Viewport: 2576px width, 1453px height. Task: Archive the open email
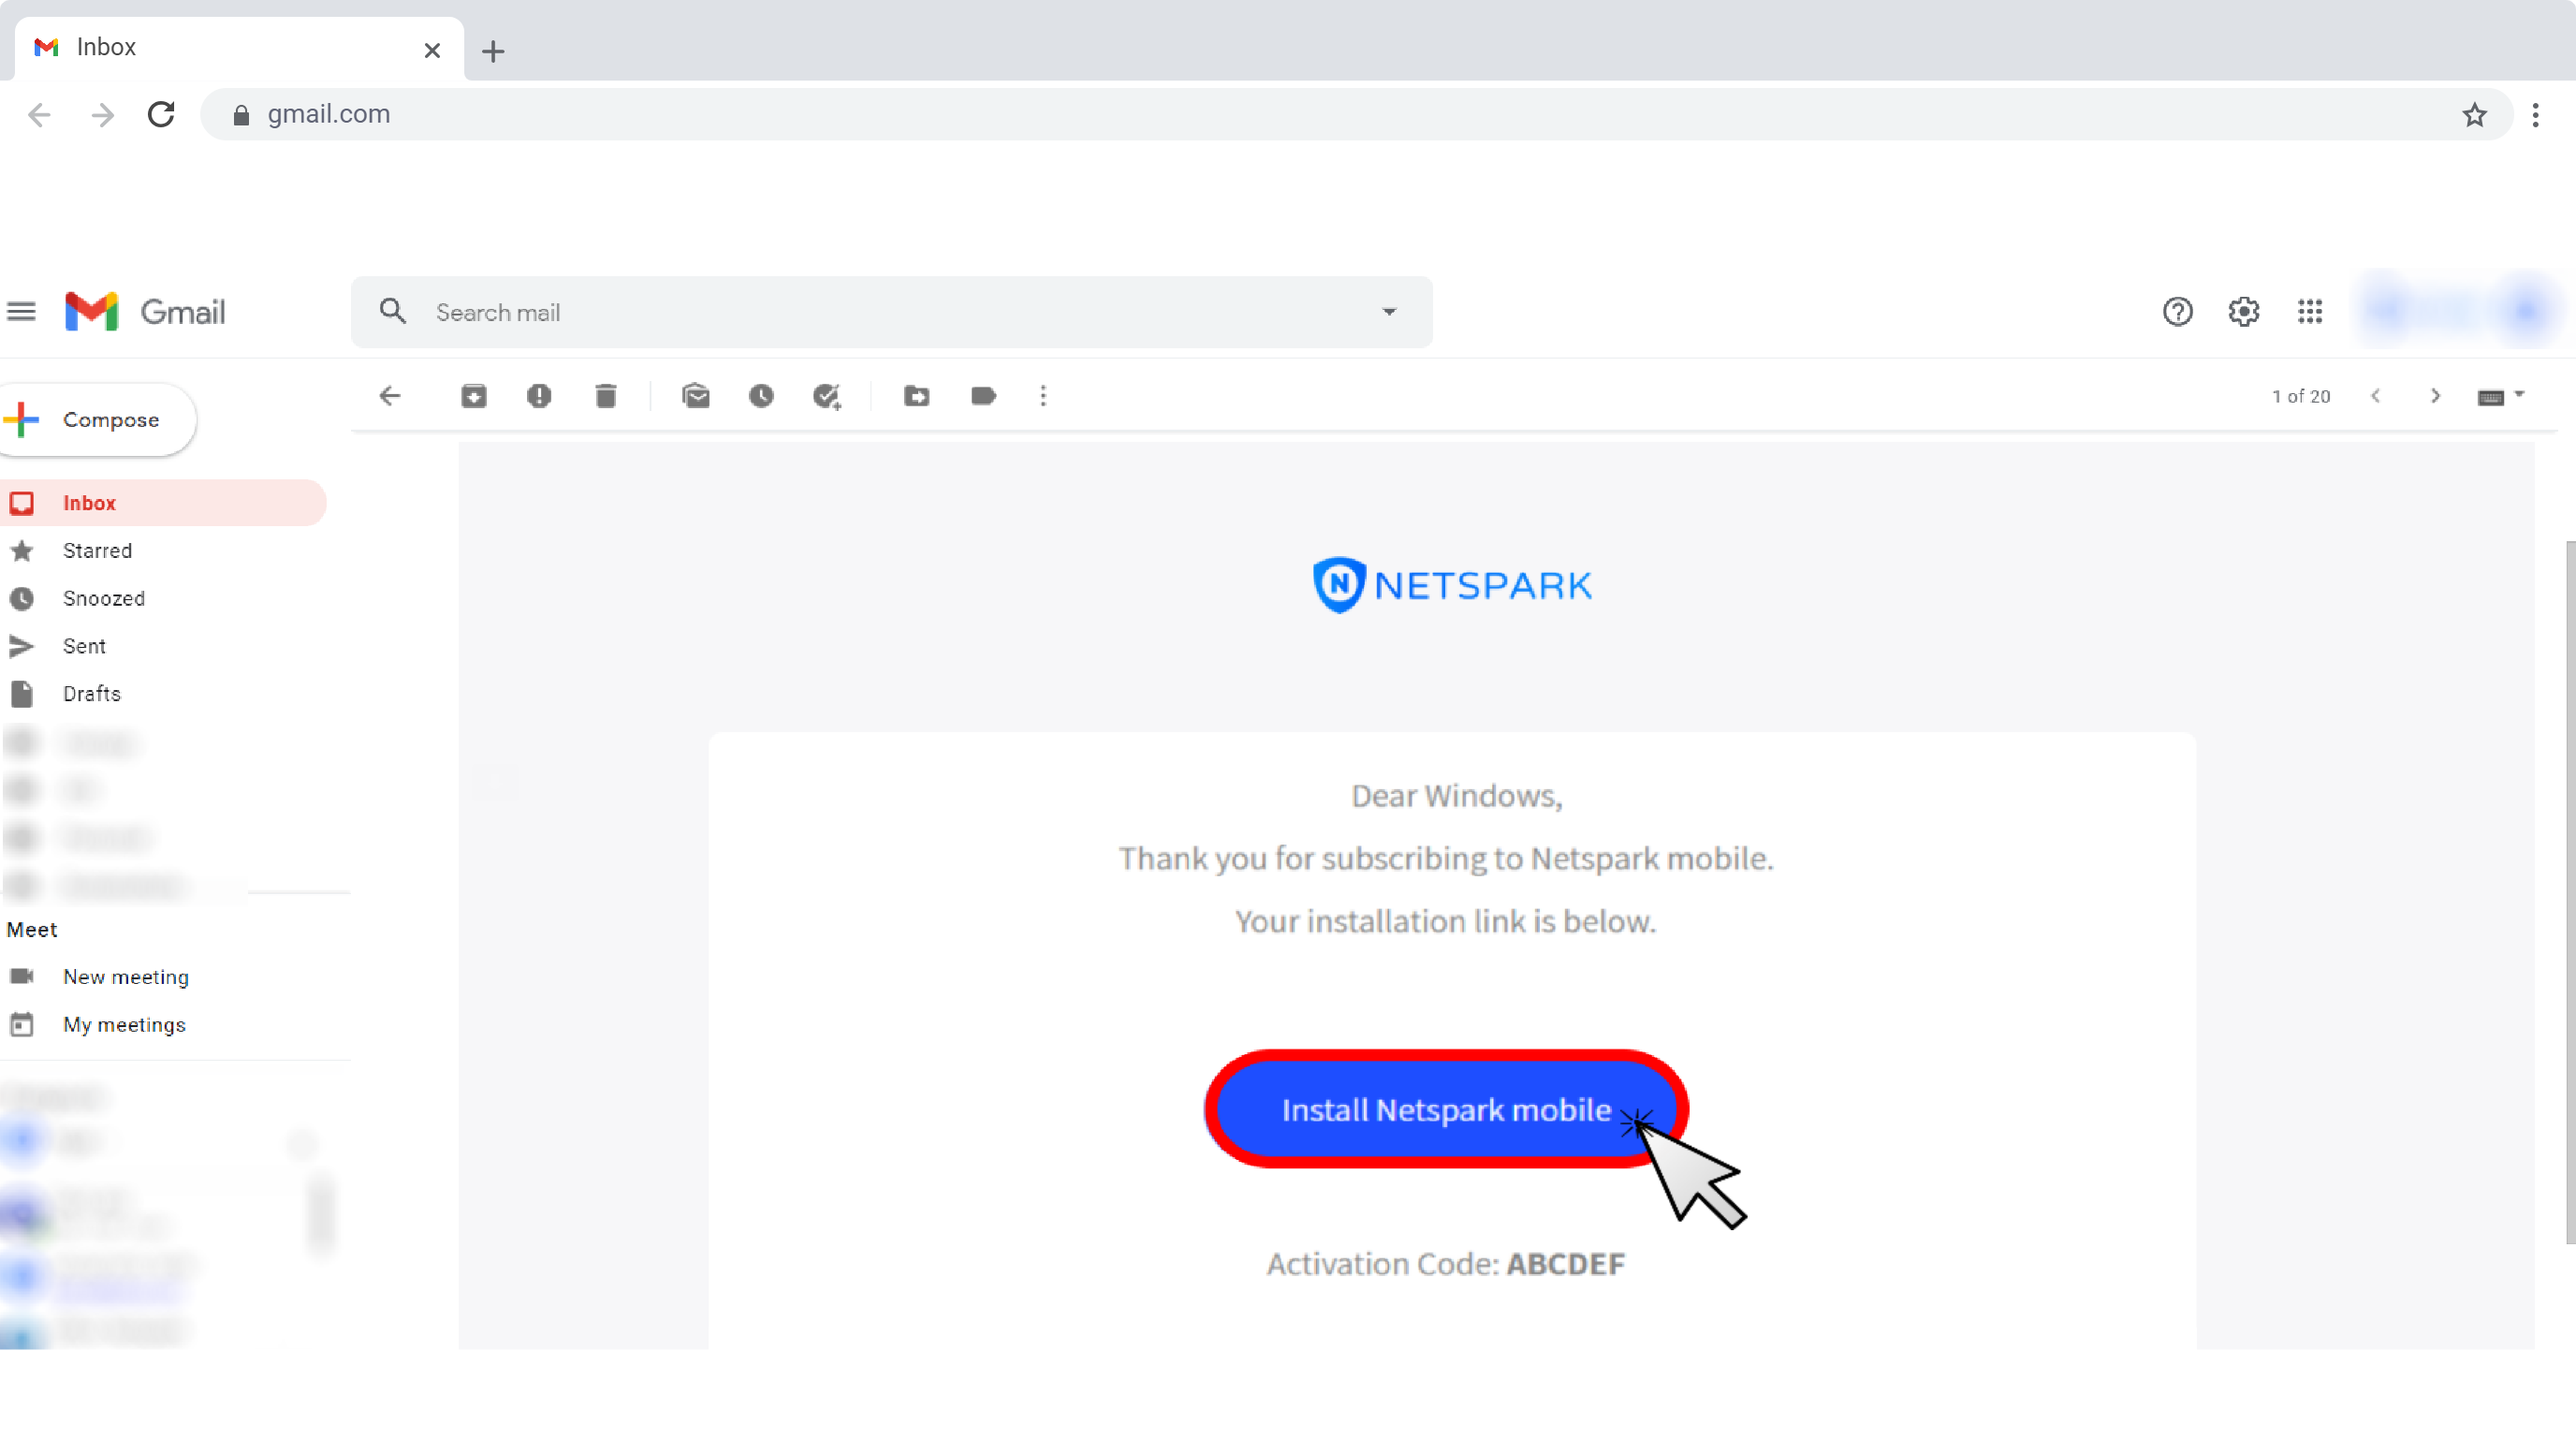474,396
